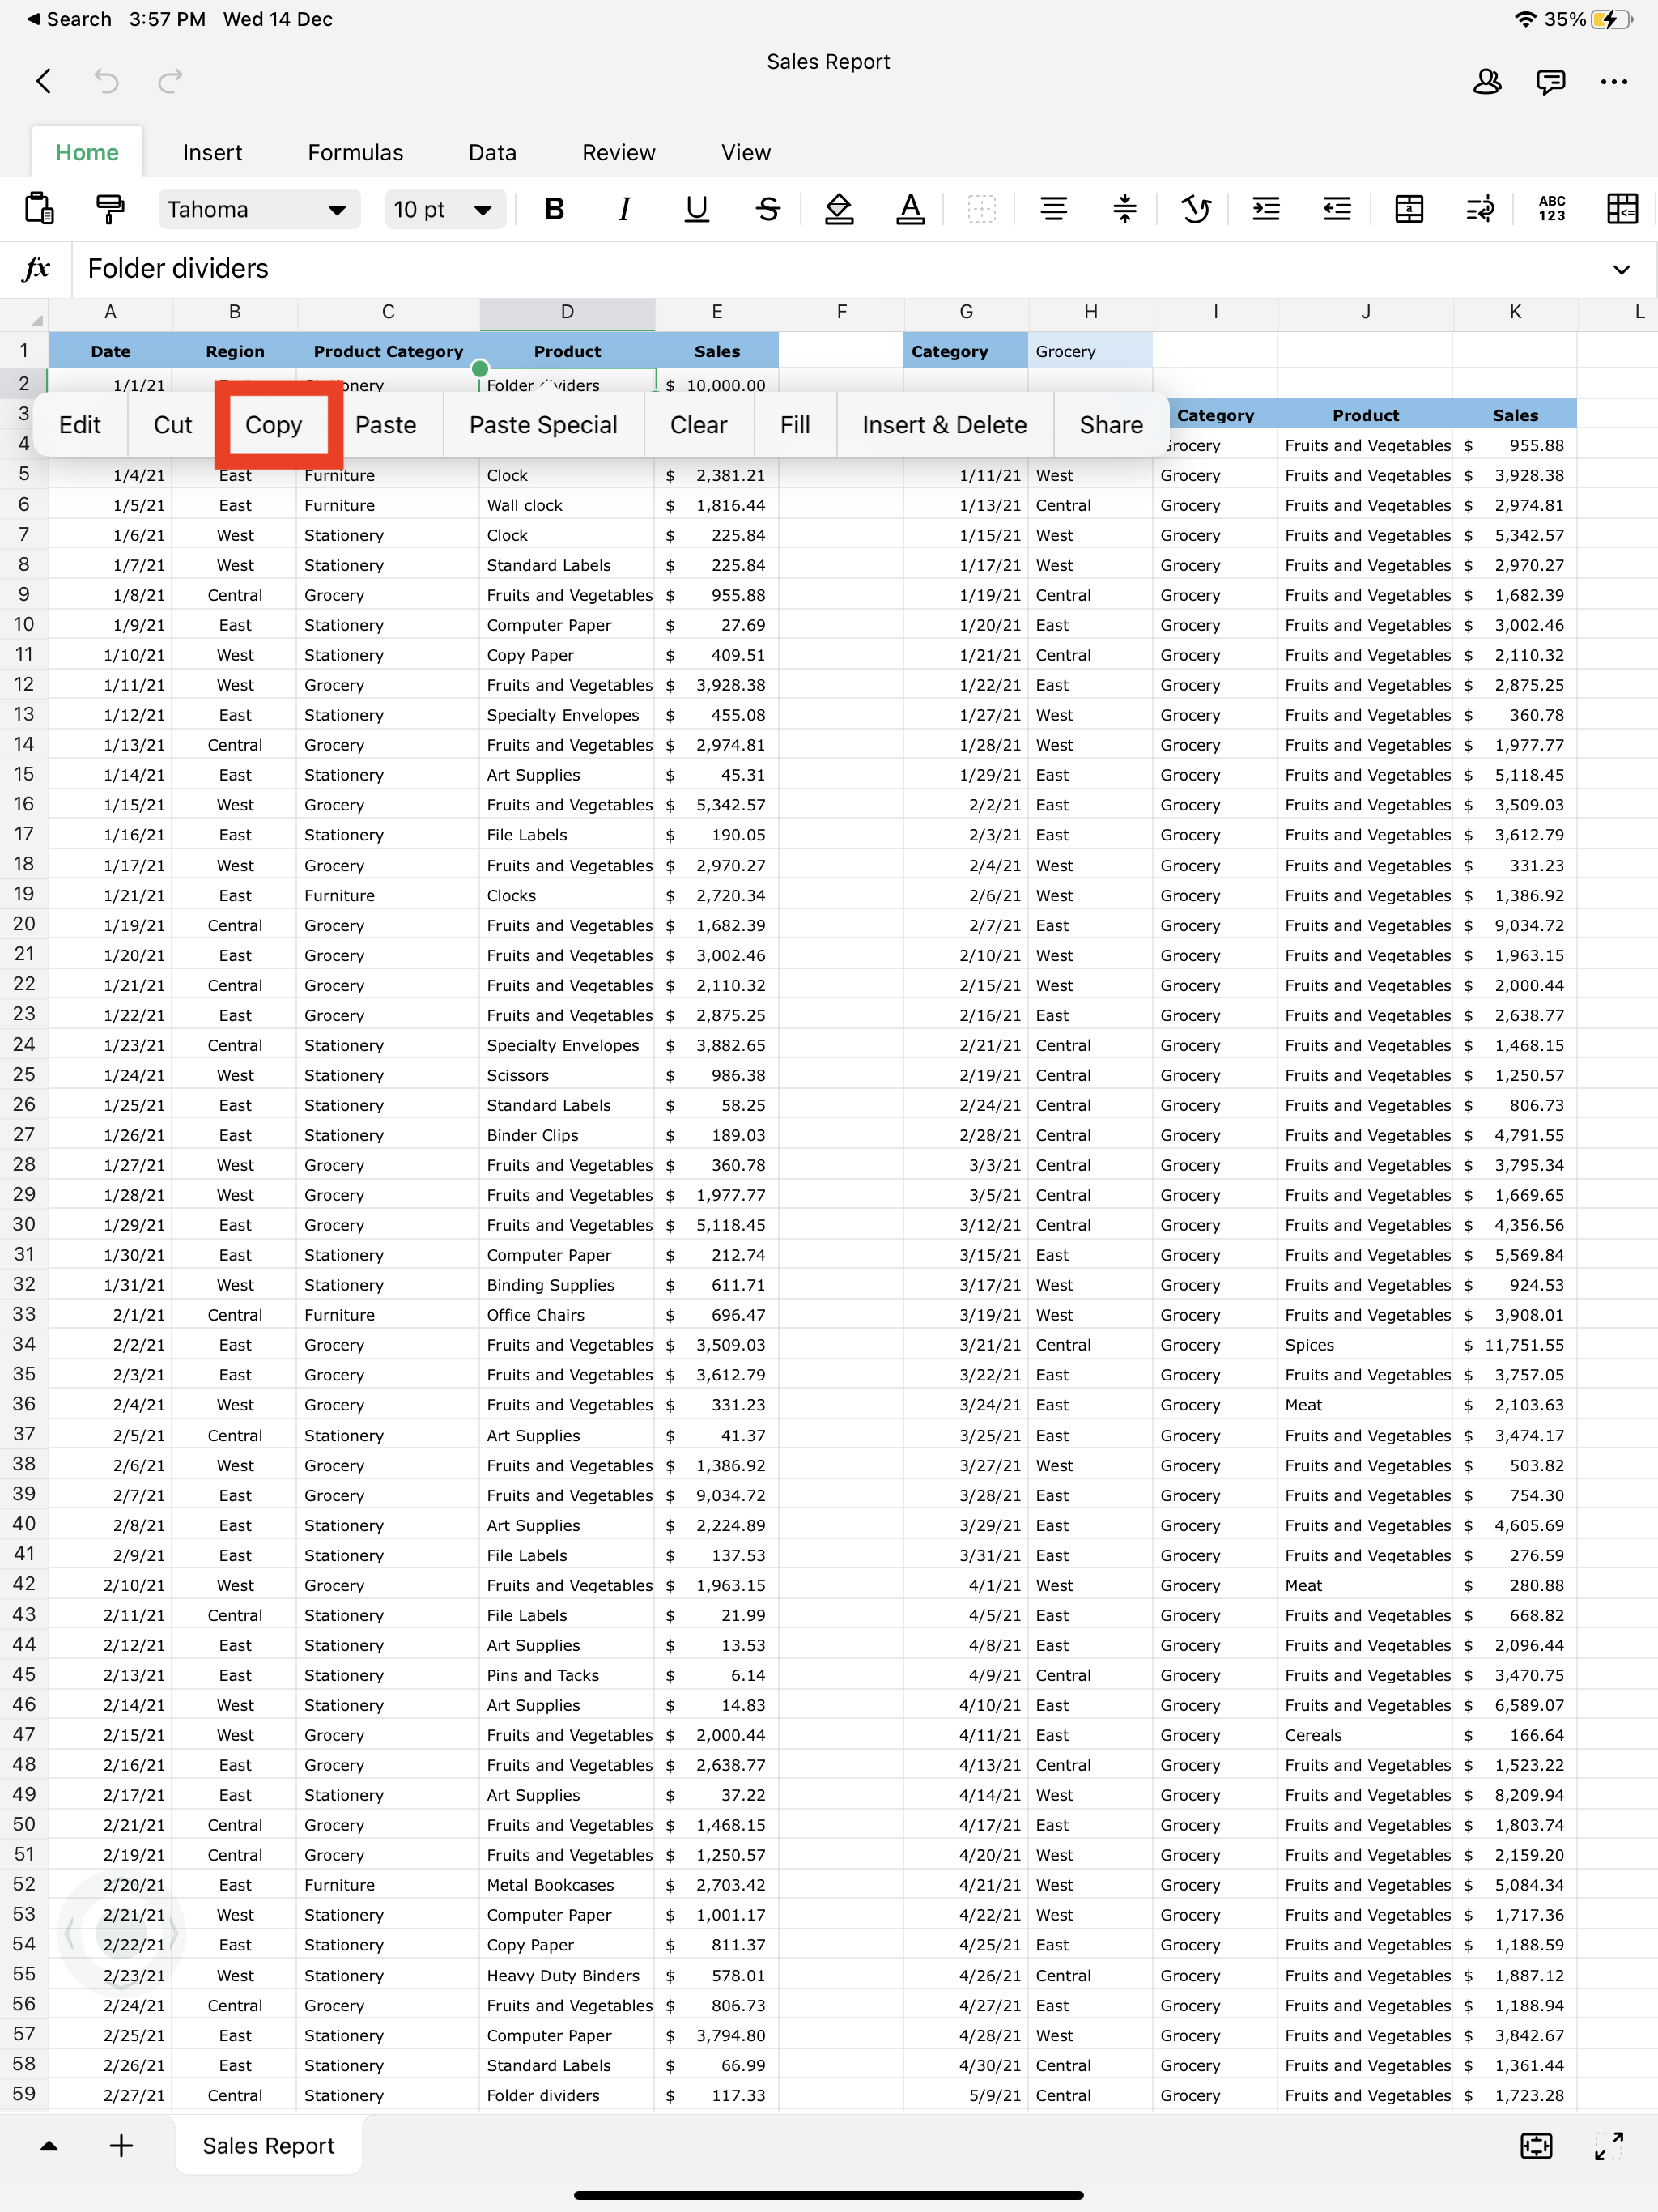Tap the merge cells icon
The image size is (1658, 2212).
[x=1408, y=209]
